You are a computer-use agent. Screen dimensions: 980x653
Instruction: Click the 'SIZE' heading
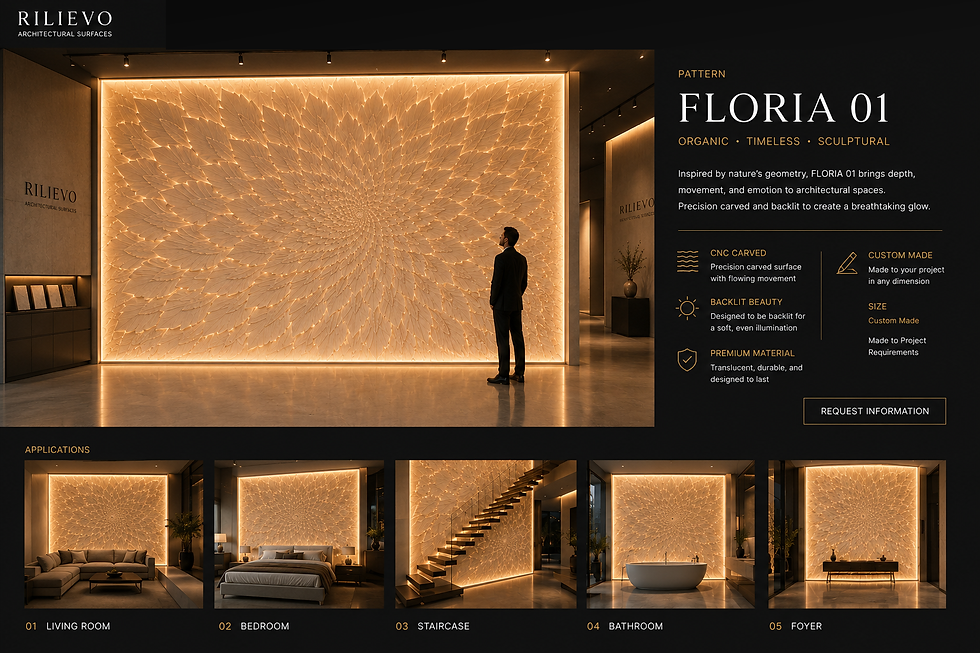coord(878,306)
